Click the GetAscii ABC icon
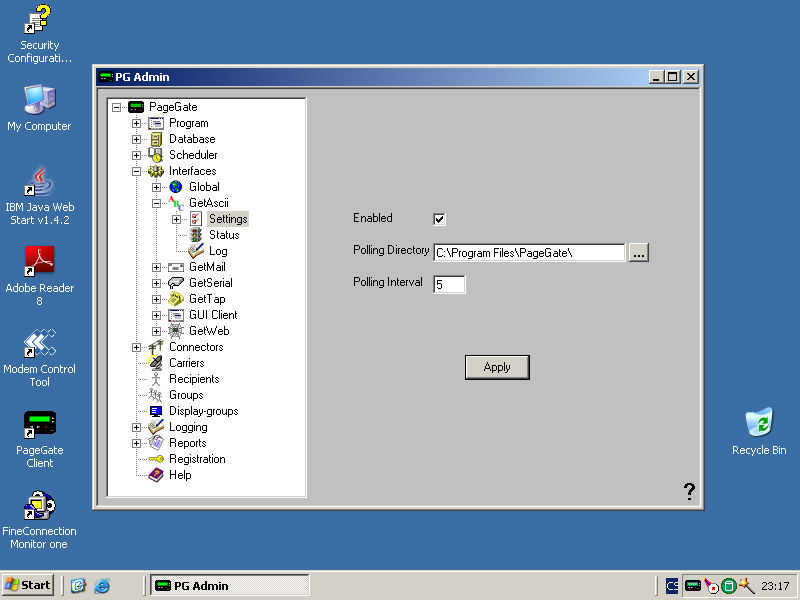This screenshot has height=600, width=800. click(x=176, y=203)
